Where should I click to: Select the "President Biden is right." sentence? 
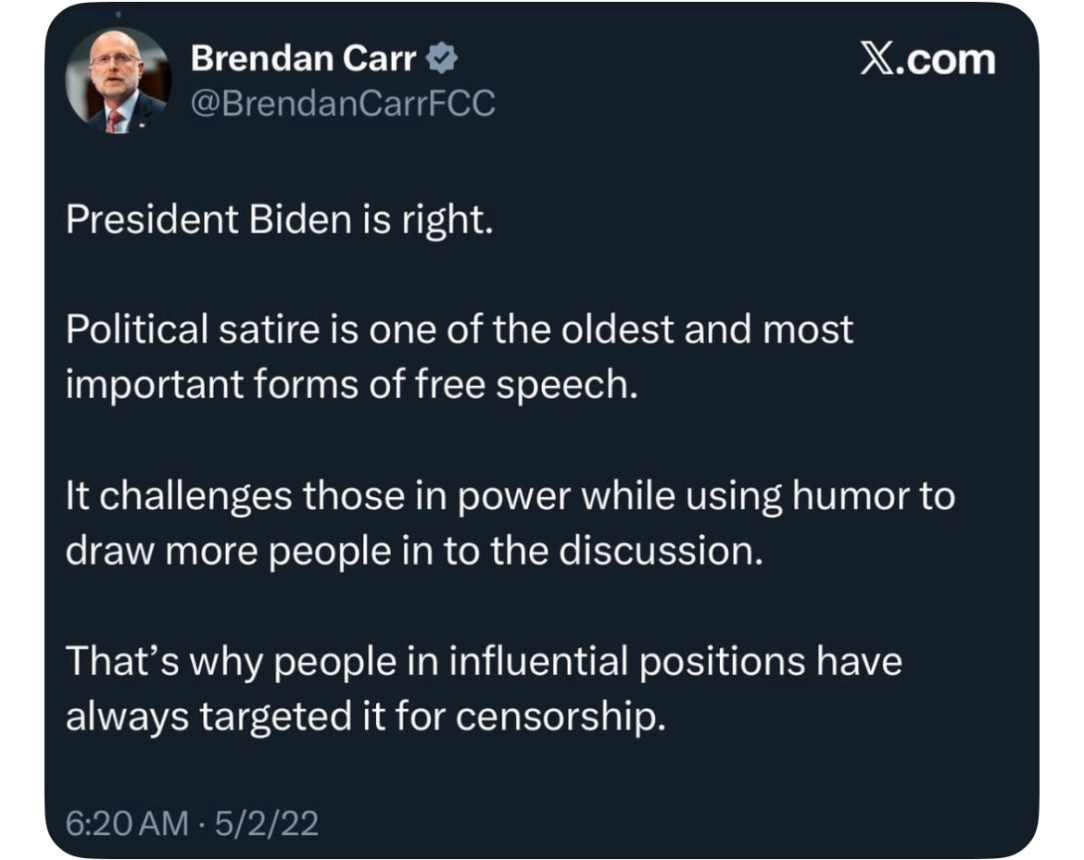click(279, 220)
